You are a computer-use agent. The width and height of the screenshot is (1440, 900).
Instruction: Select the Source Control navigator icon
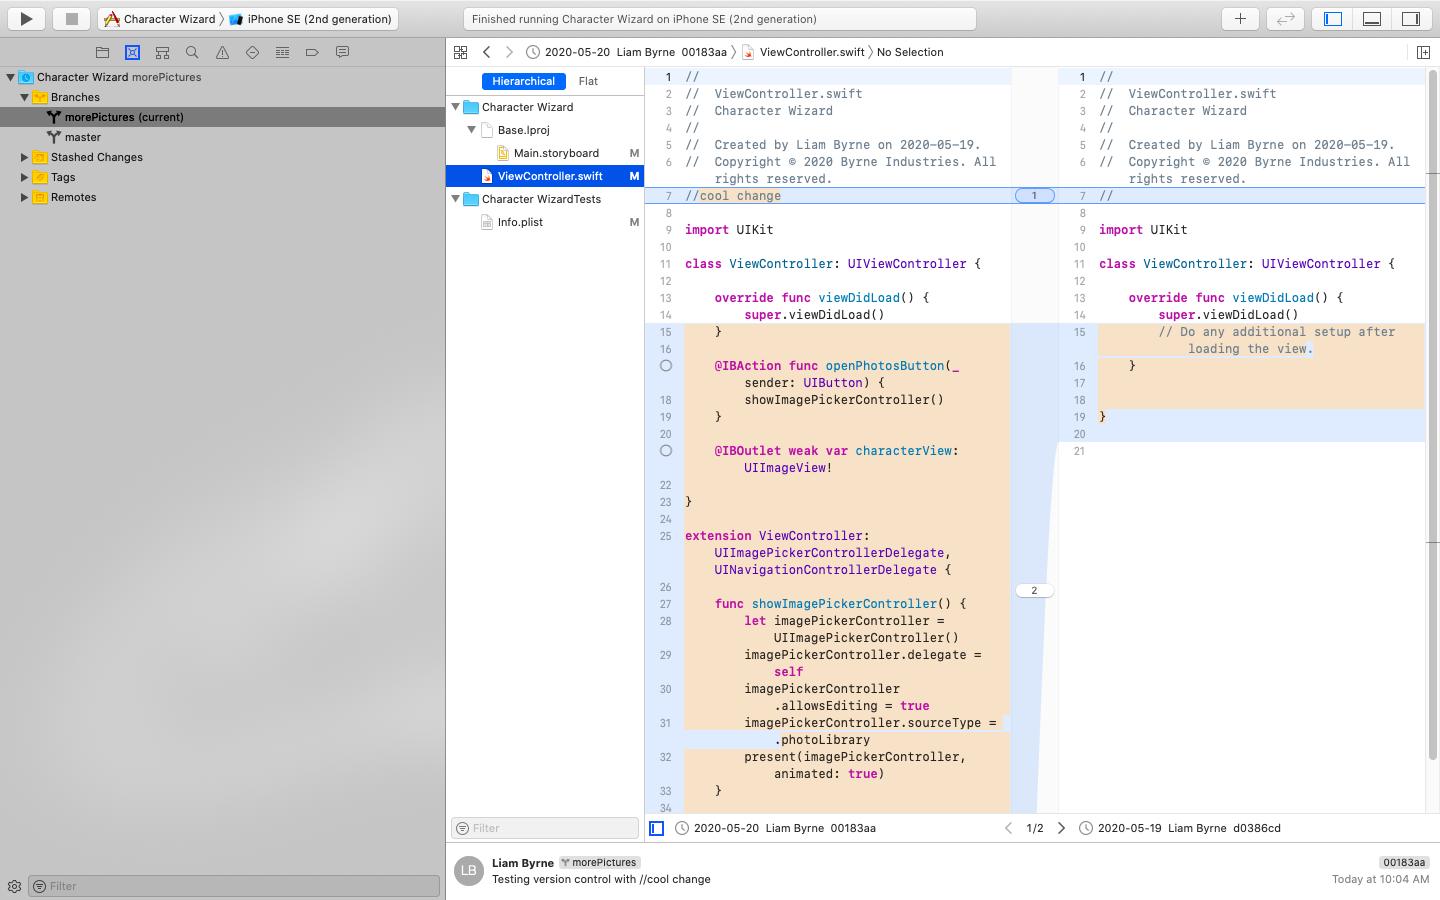coord(132,52)
